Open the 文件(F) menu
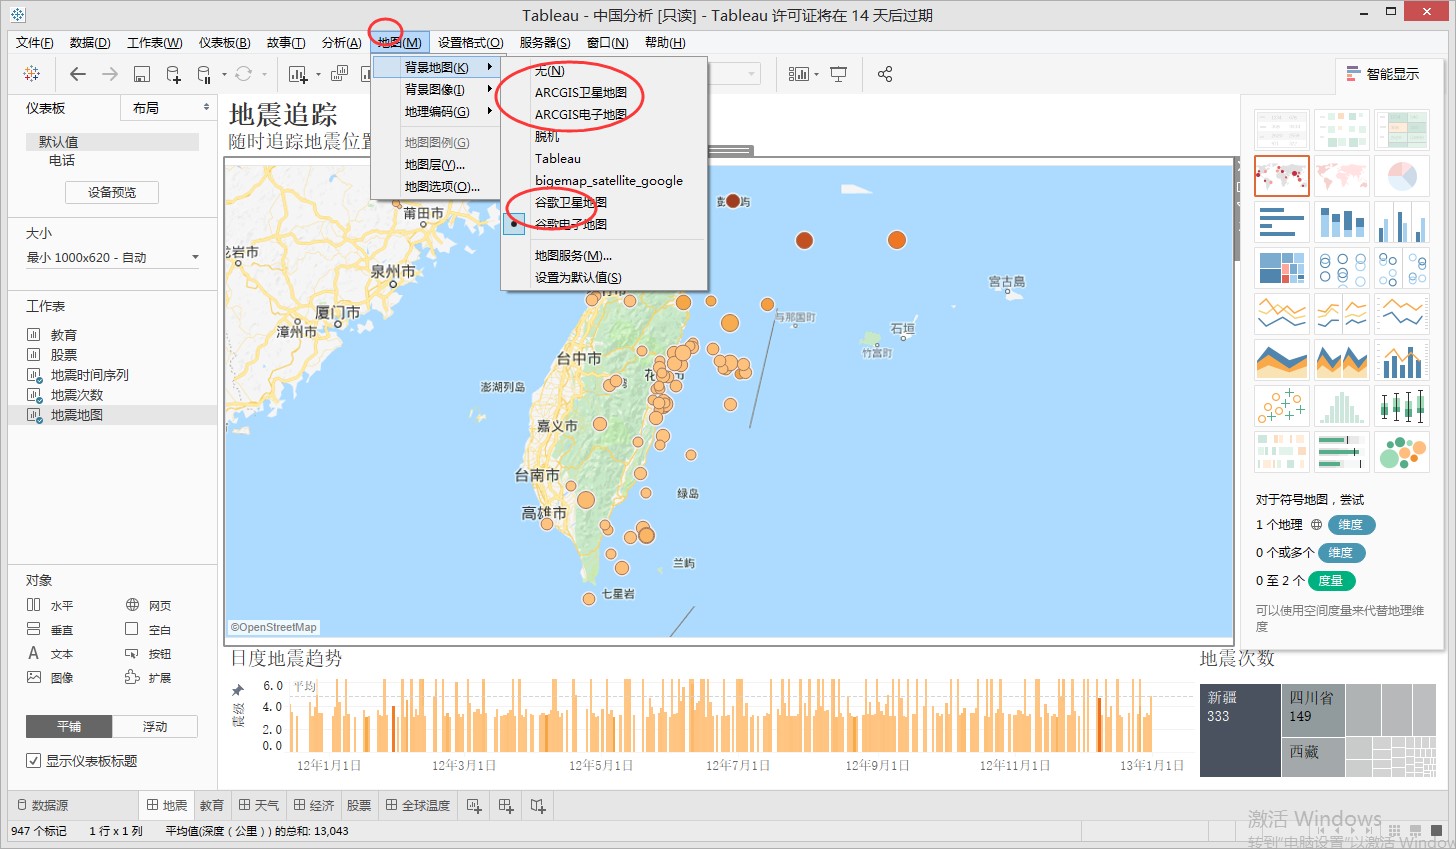The image size is (1456, 849). (x=35, y=42)
